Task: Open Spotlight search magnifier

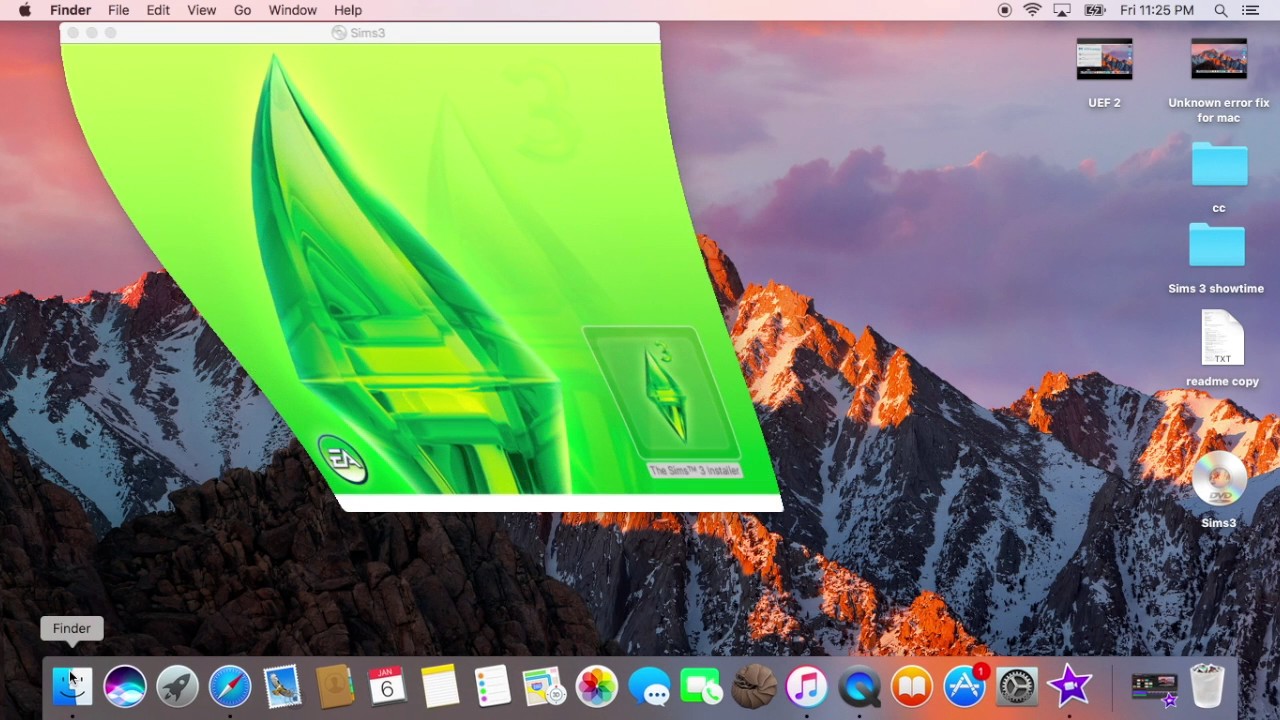Action: pyautogui.click(x=1221, y=10)
